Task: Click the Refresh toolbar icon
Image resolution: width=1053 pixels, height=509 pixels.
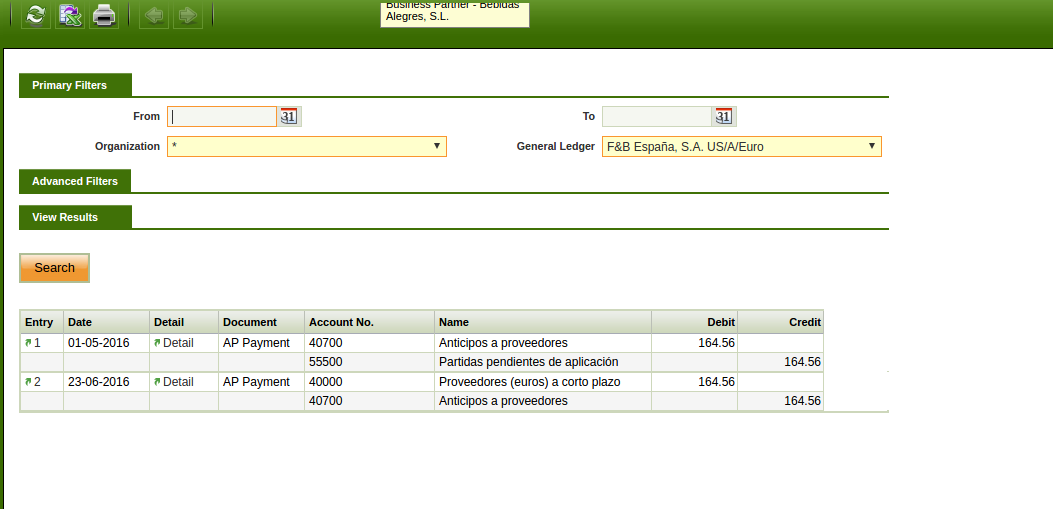Action: tap(36, 15)
